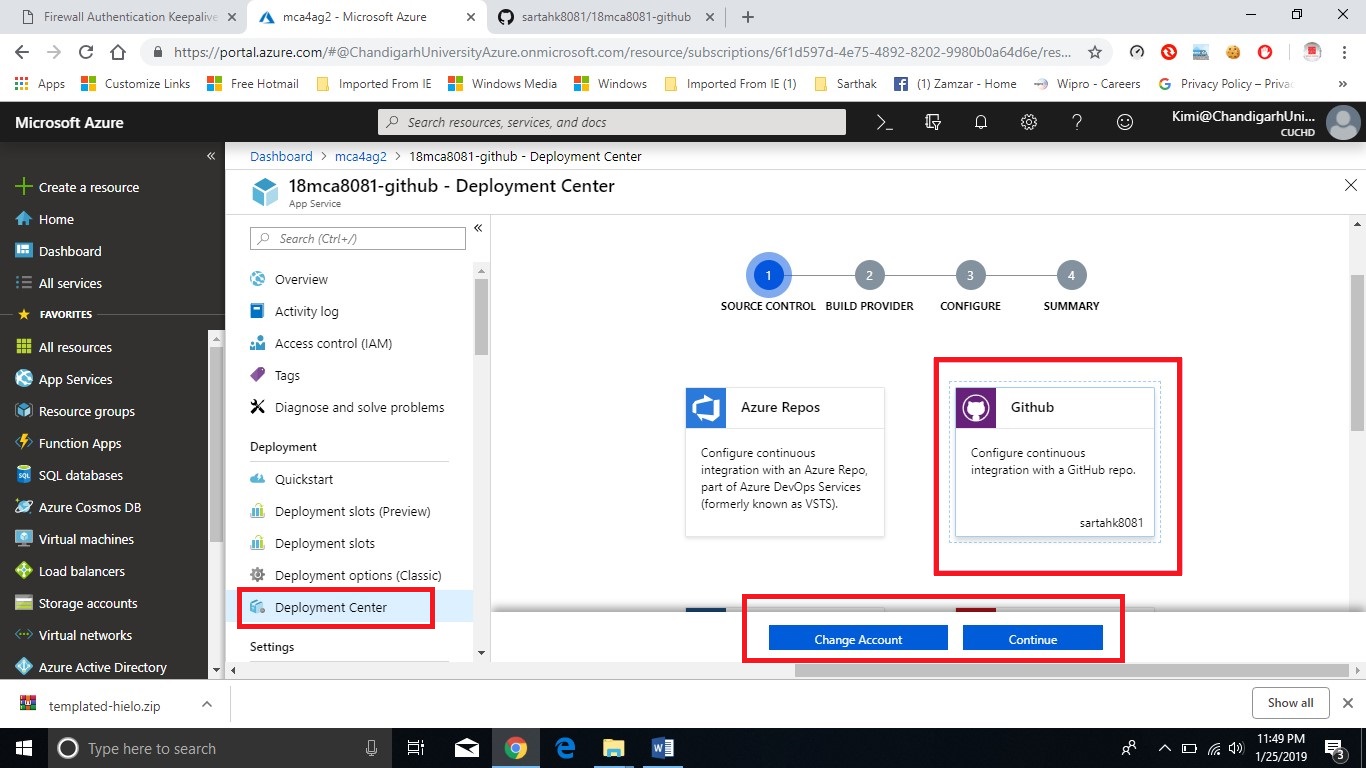The height and width of the screenshot is (768, 1366).
Task: Click the Azure Cosmos DB icon
Action: tap(24, 507)
